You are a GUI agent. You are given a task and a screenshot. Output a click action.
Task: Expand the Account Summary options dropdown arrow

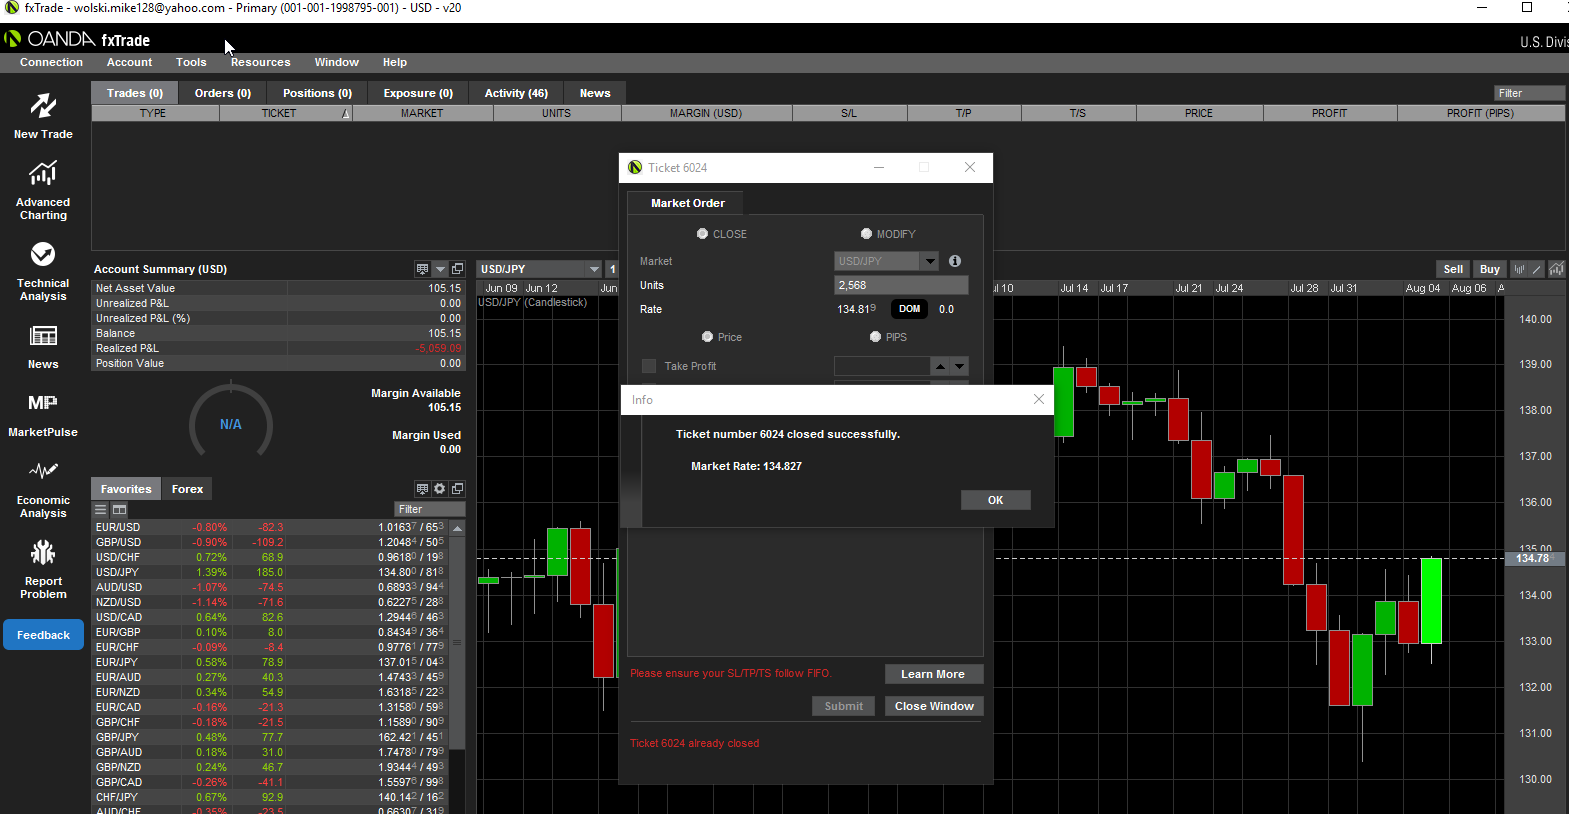440,269
